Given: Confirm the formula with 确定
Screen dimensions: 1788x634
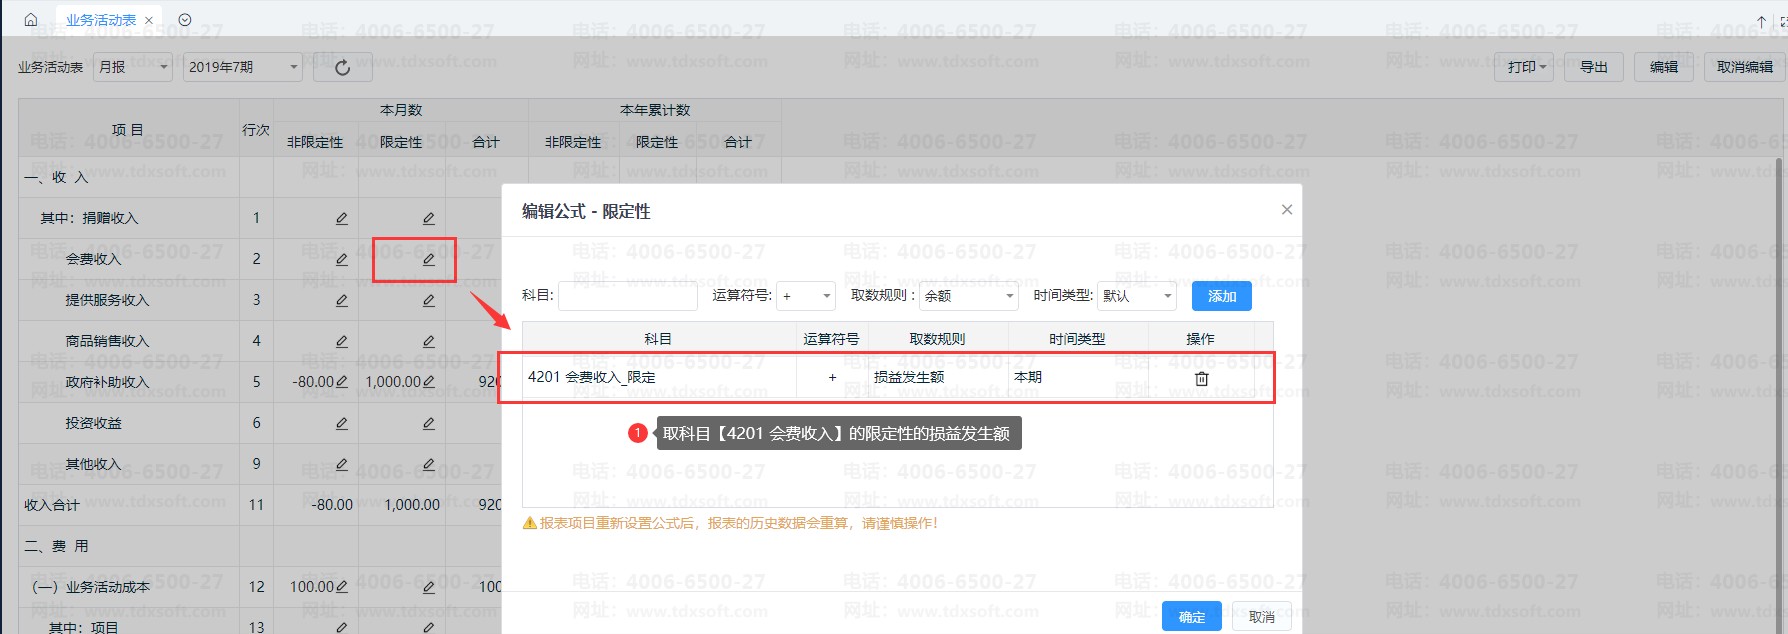Looking at the screenshot, I should tap(1191, 617).
